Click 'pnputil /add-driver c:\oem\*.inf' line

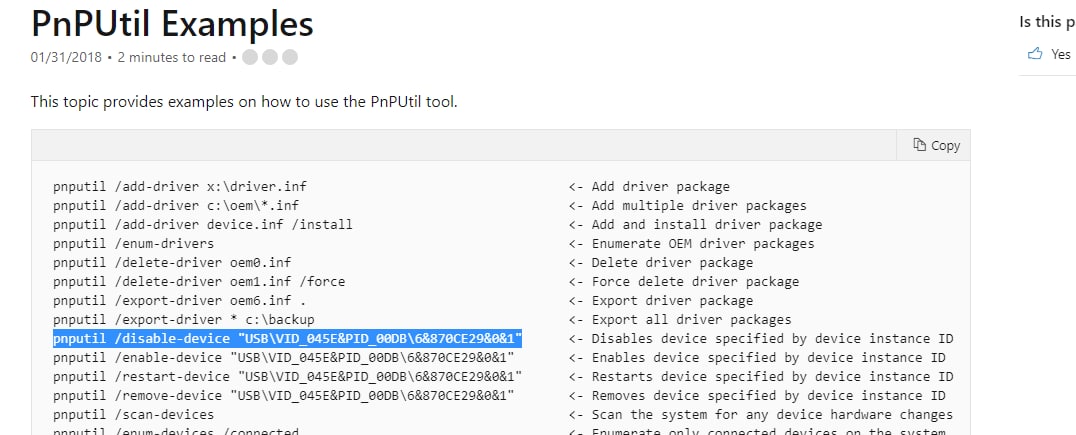tap(176, 205)
